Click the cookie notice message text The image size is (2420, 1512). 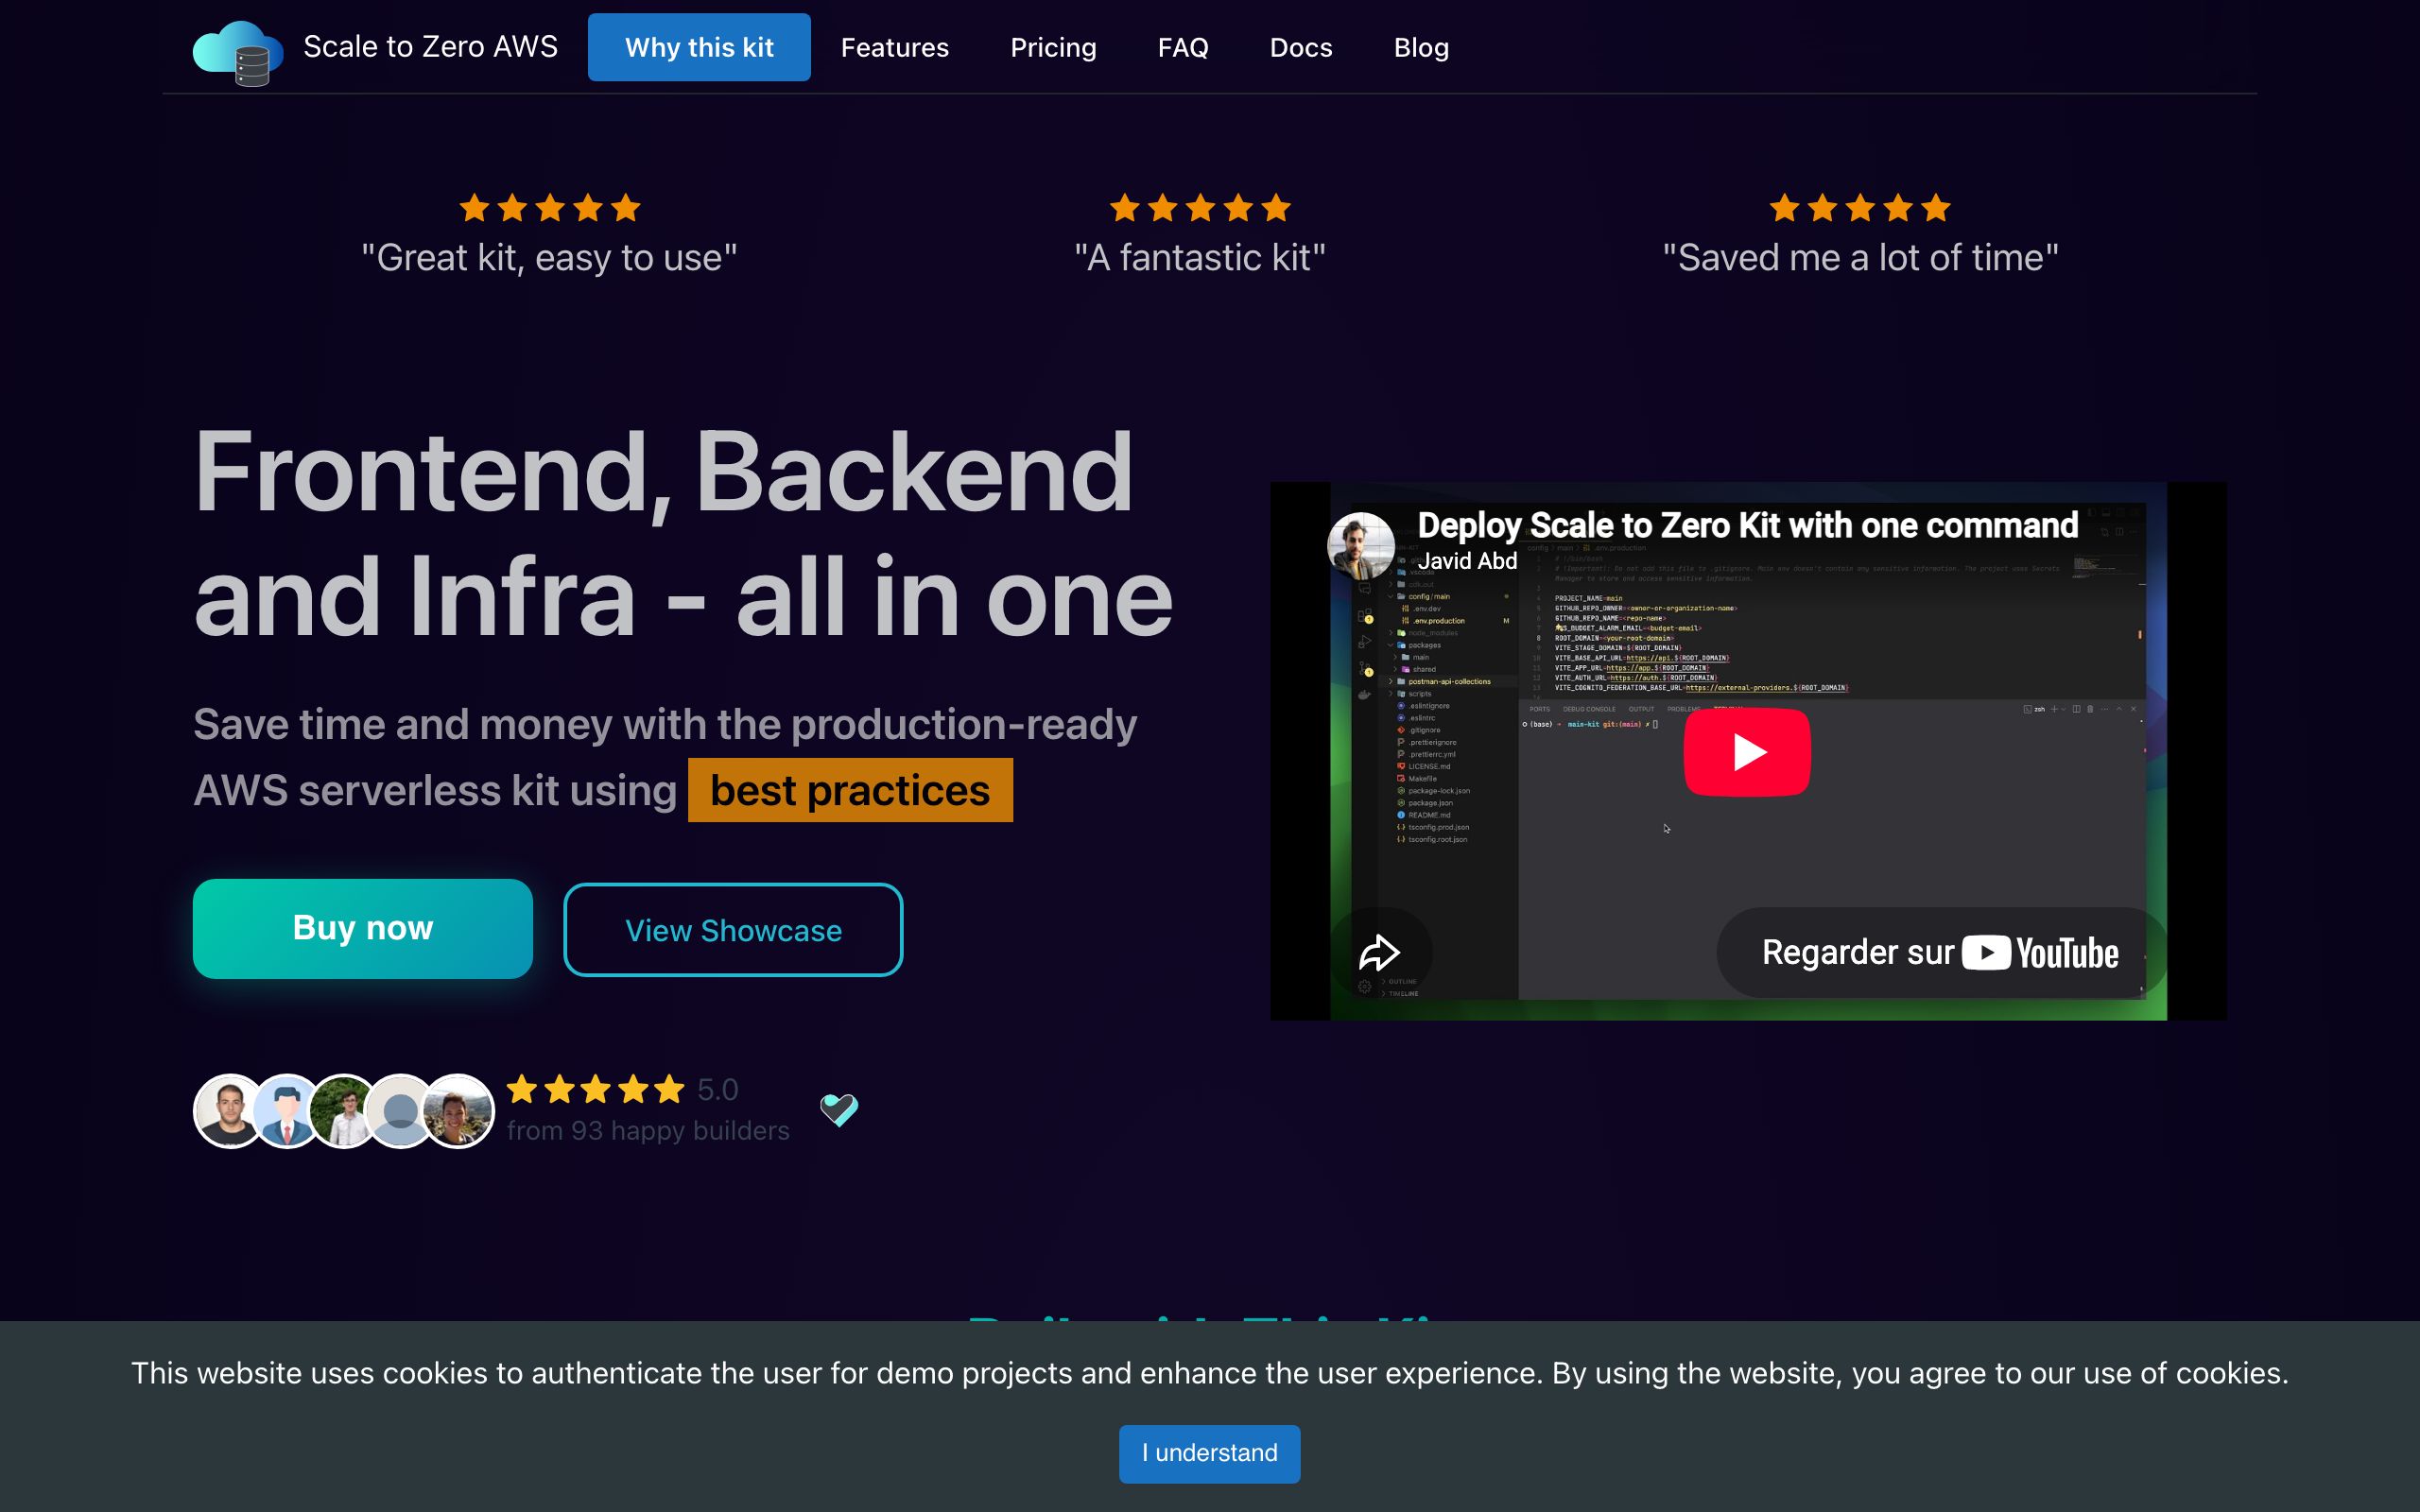(1210, 1373)
